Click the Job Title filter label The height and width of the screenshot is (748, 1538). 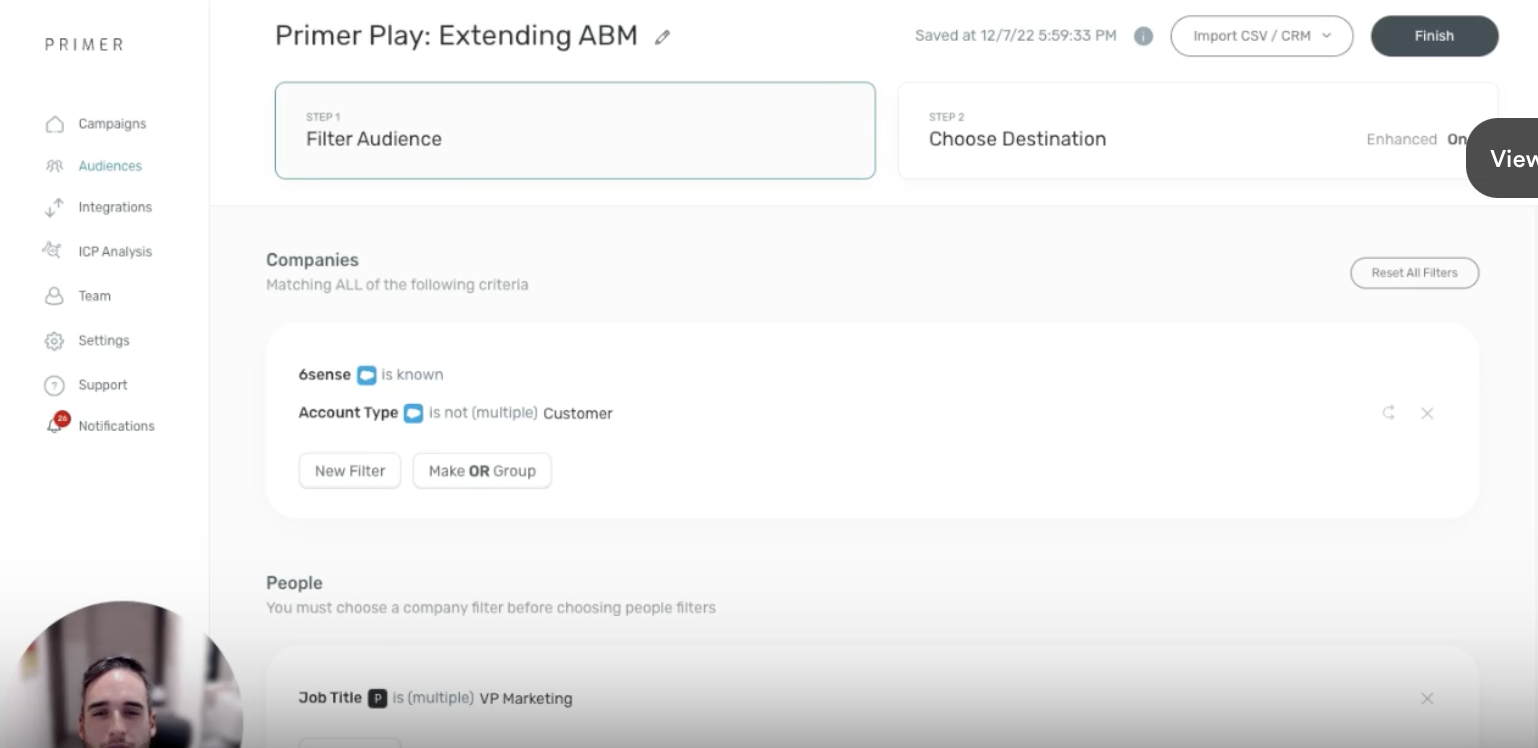click(x=330, y=698)
